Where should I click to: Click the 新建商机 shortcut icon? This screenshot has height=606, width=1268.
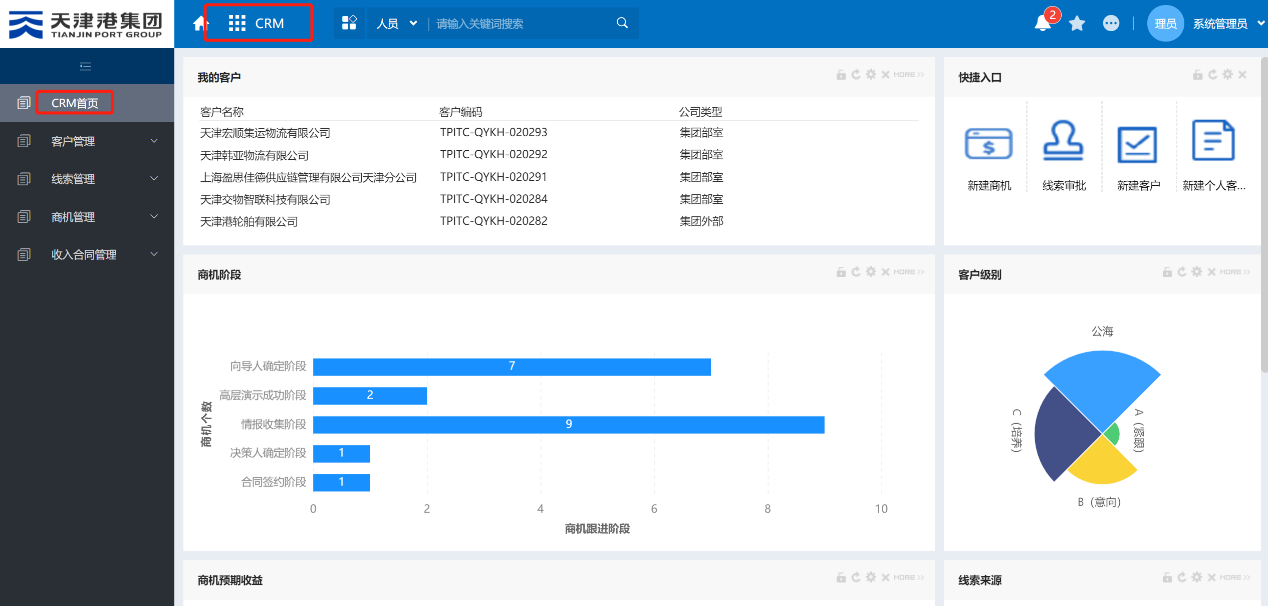click(x=988, y=144)
